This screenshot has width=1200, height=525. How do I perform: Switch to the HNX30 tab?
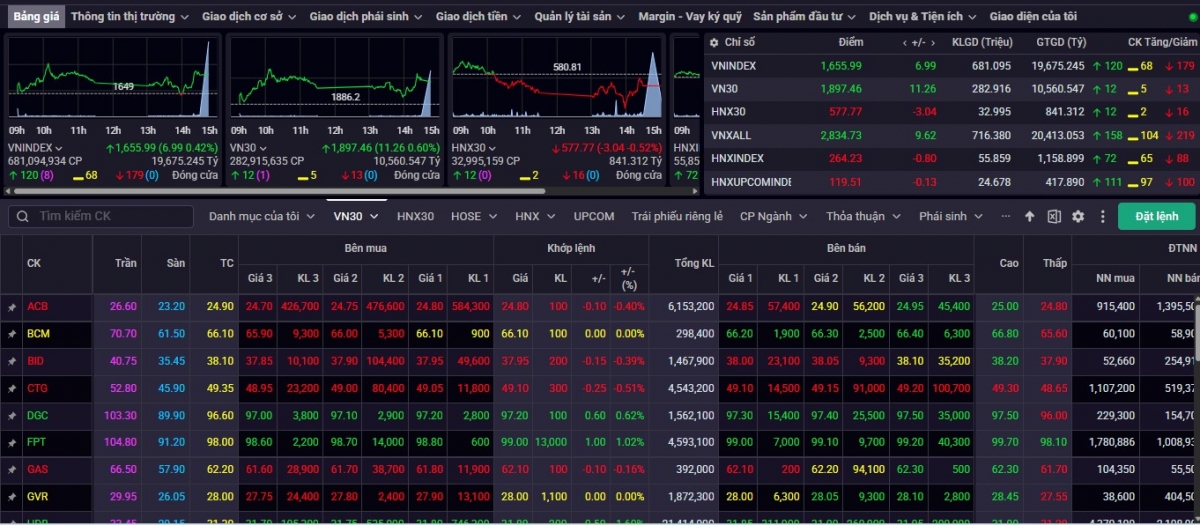(x=415, y=216)
